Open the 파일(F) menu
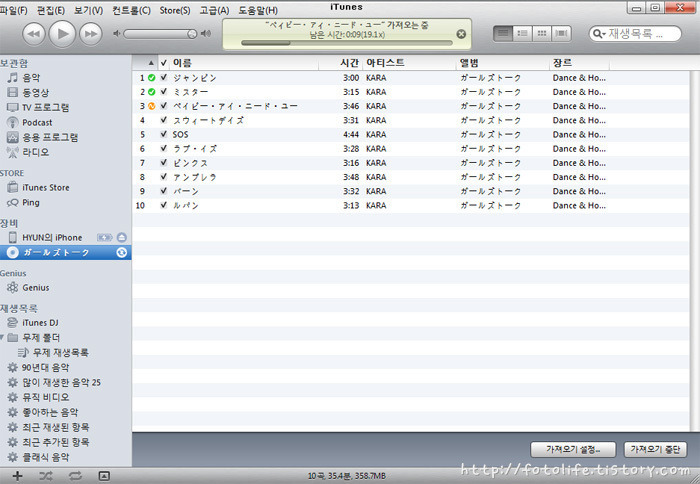The image size is (700, 484). (13, 10)
